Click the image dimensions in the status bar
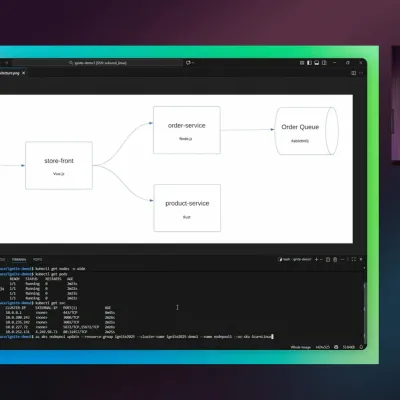The height and width of the screenshot is (400, 400). click(x=322, y=347)
